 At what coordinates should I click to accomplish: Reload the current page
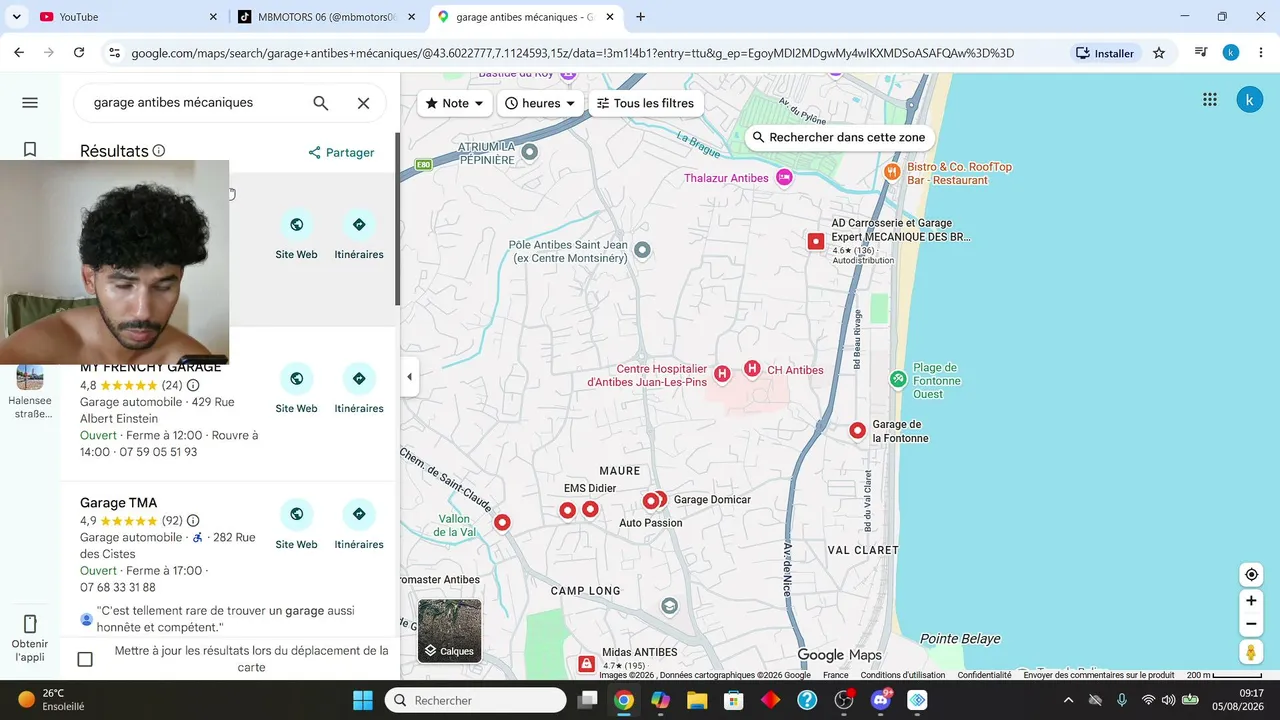pos(79,53)
